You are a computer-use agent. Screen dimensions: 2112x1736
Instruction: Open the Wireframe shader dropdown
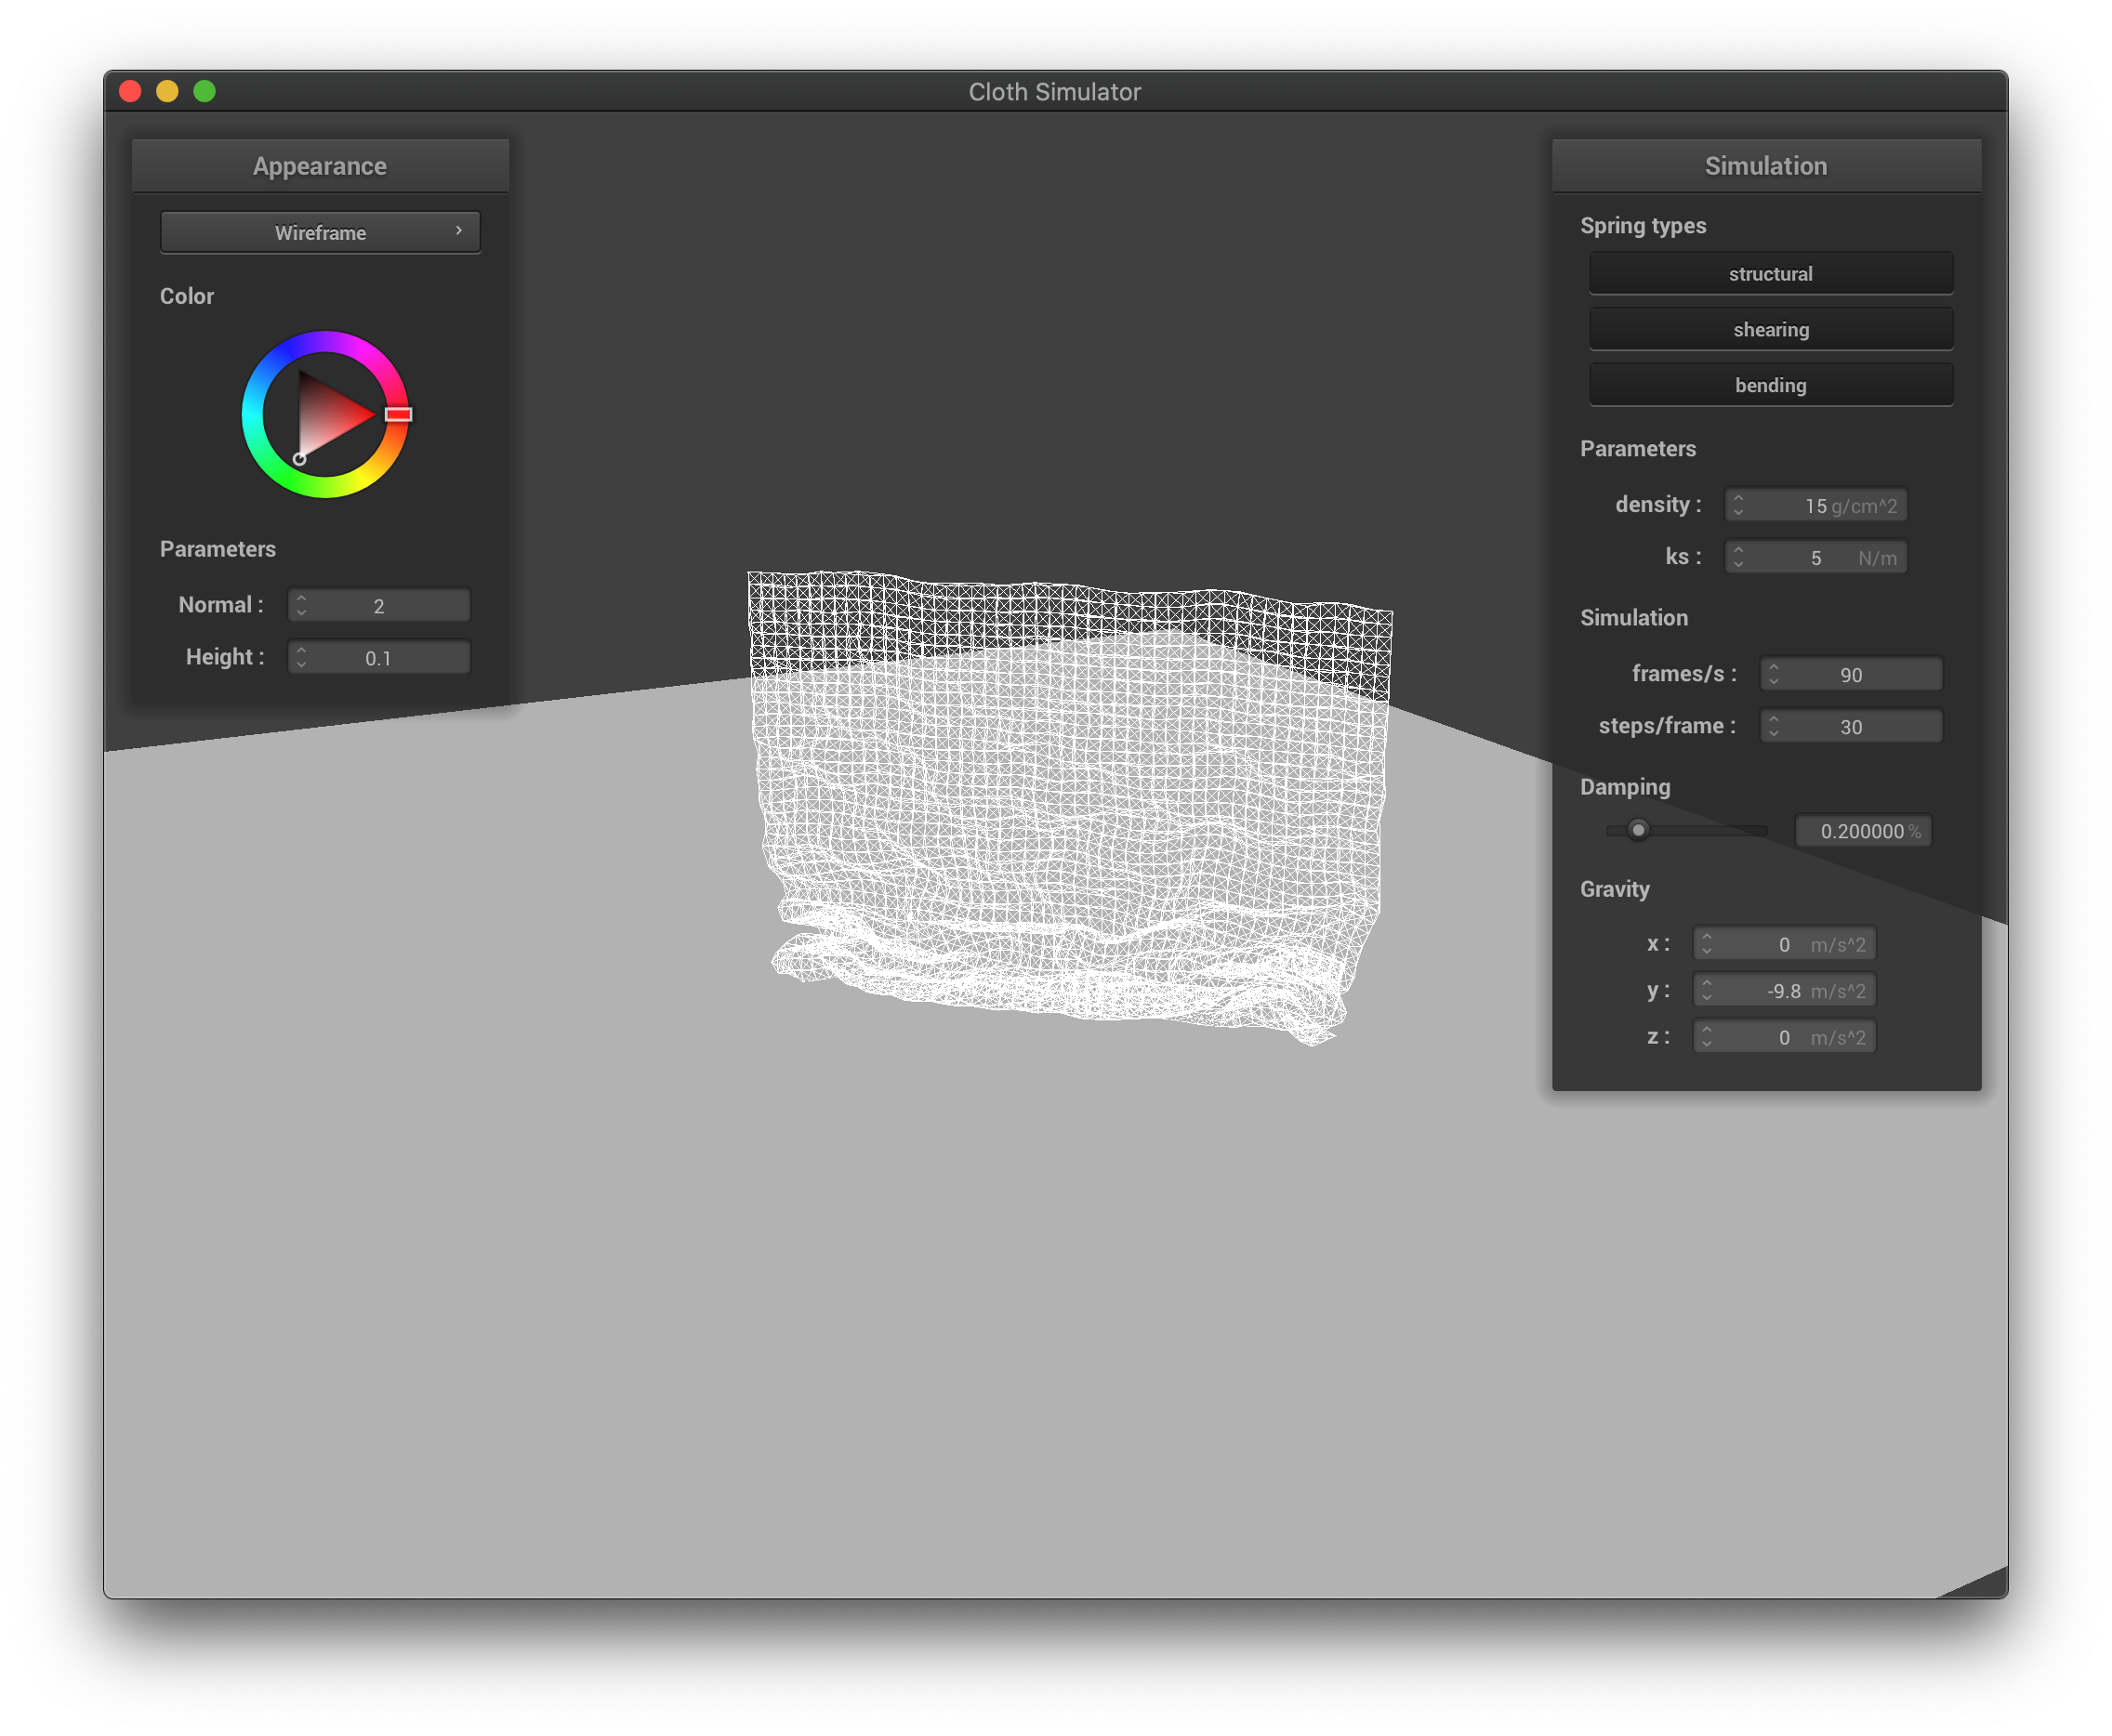320,232
